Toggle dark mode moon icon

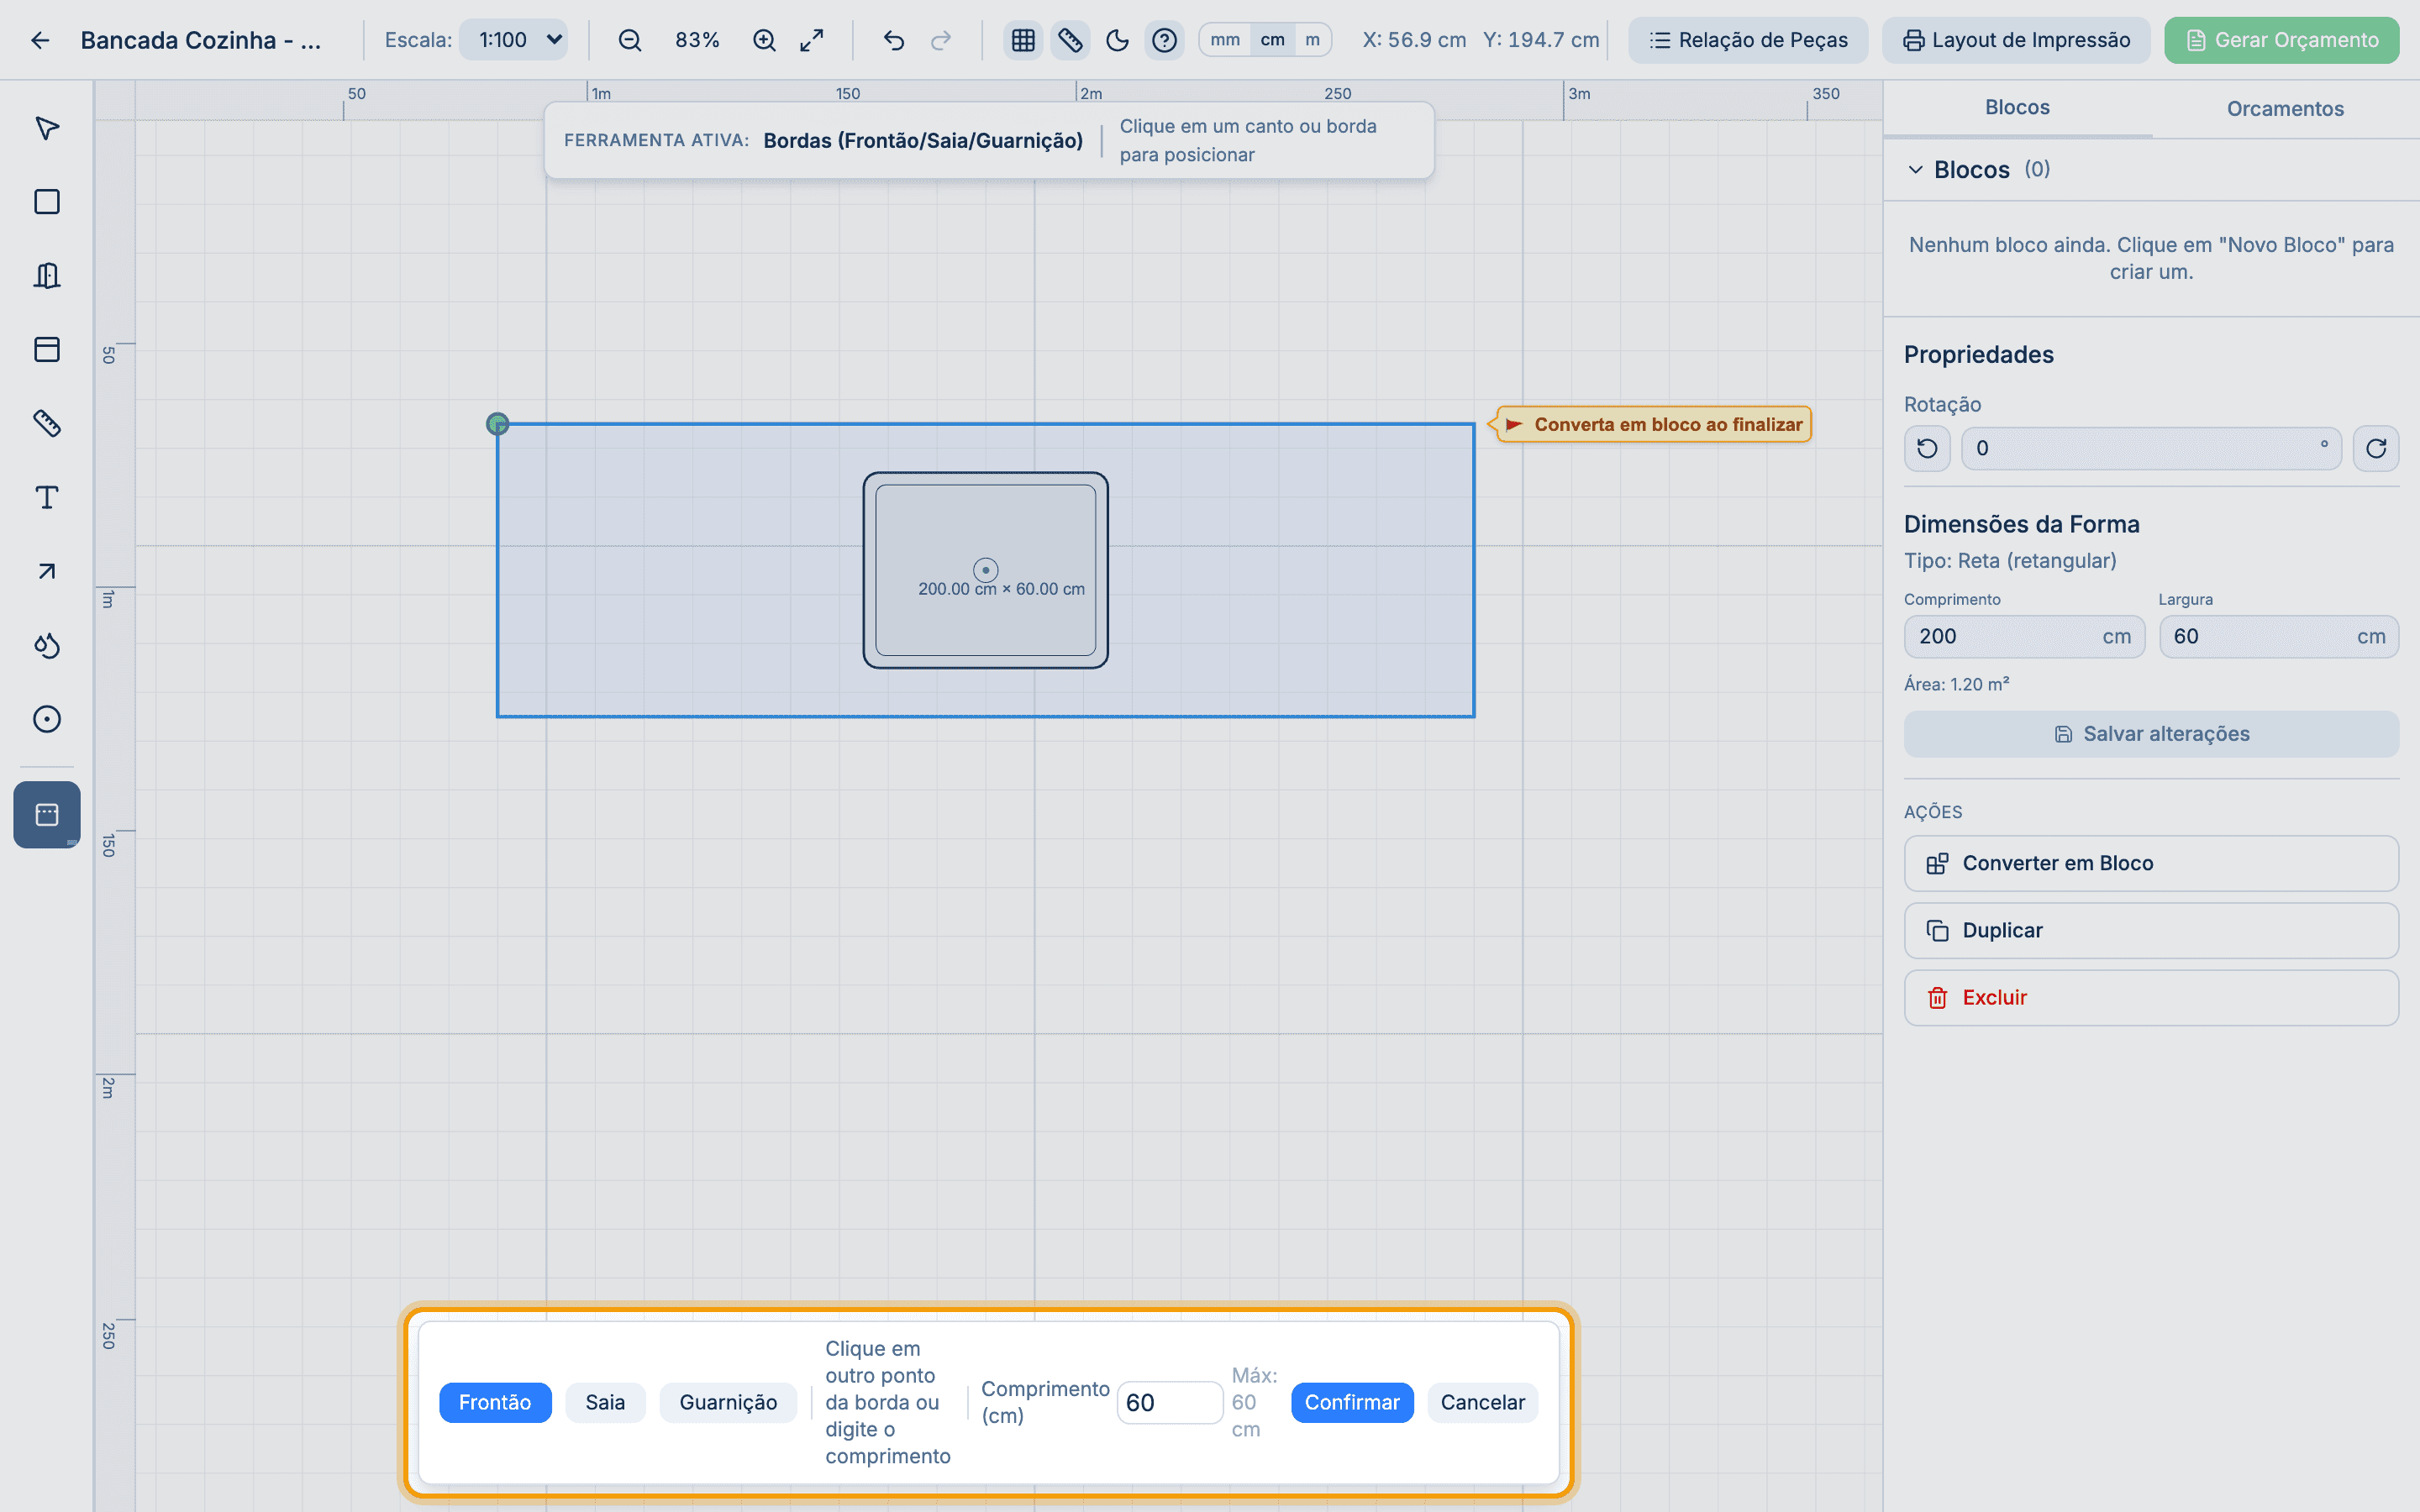[1117, 40]
